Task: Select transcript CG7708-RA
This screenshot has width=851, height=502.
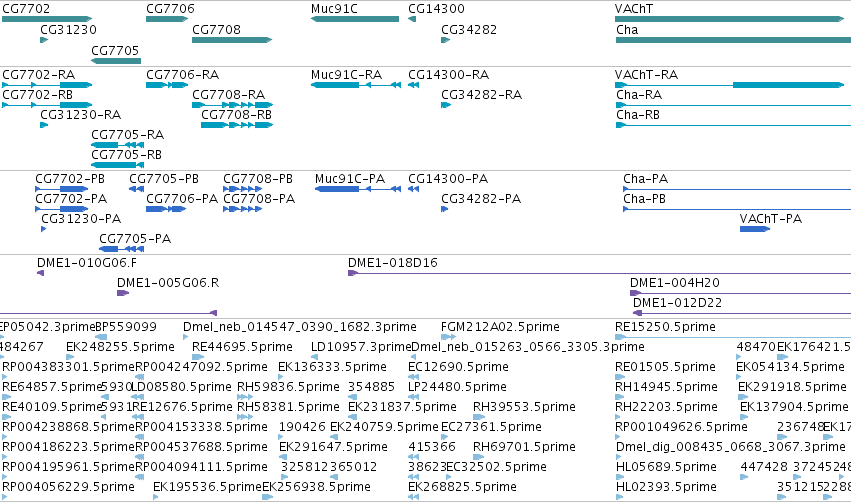Action: click(232, 105)
